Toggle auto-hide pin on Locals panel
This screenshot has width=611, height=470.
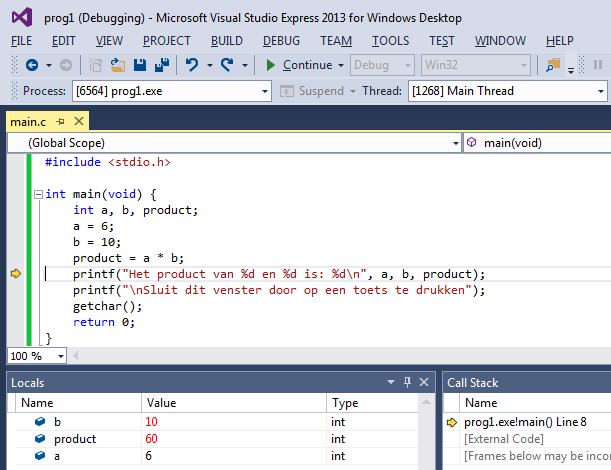click(x=407, y=382)
